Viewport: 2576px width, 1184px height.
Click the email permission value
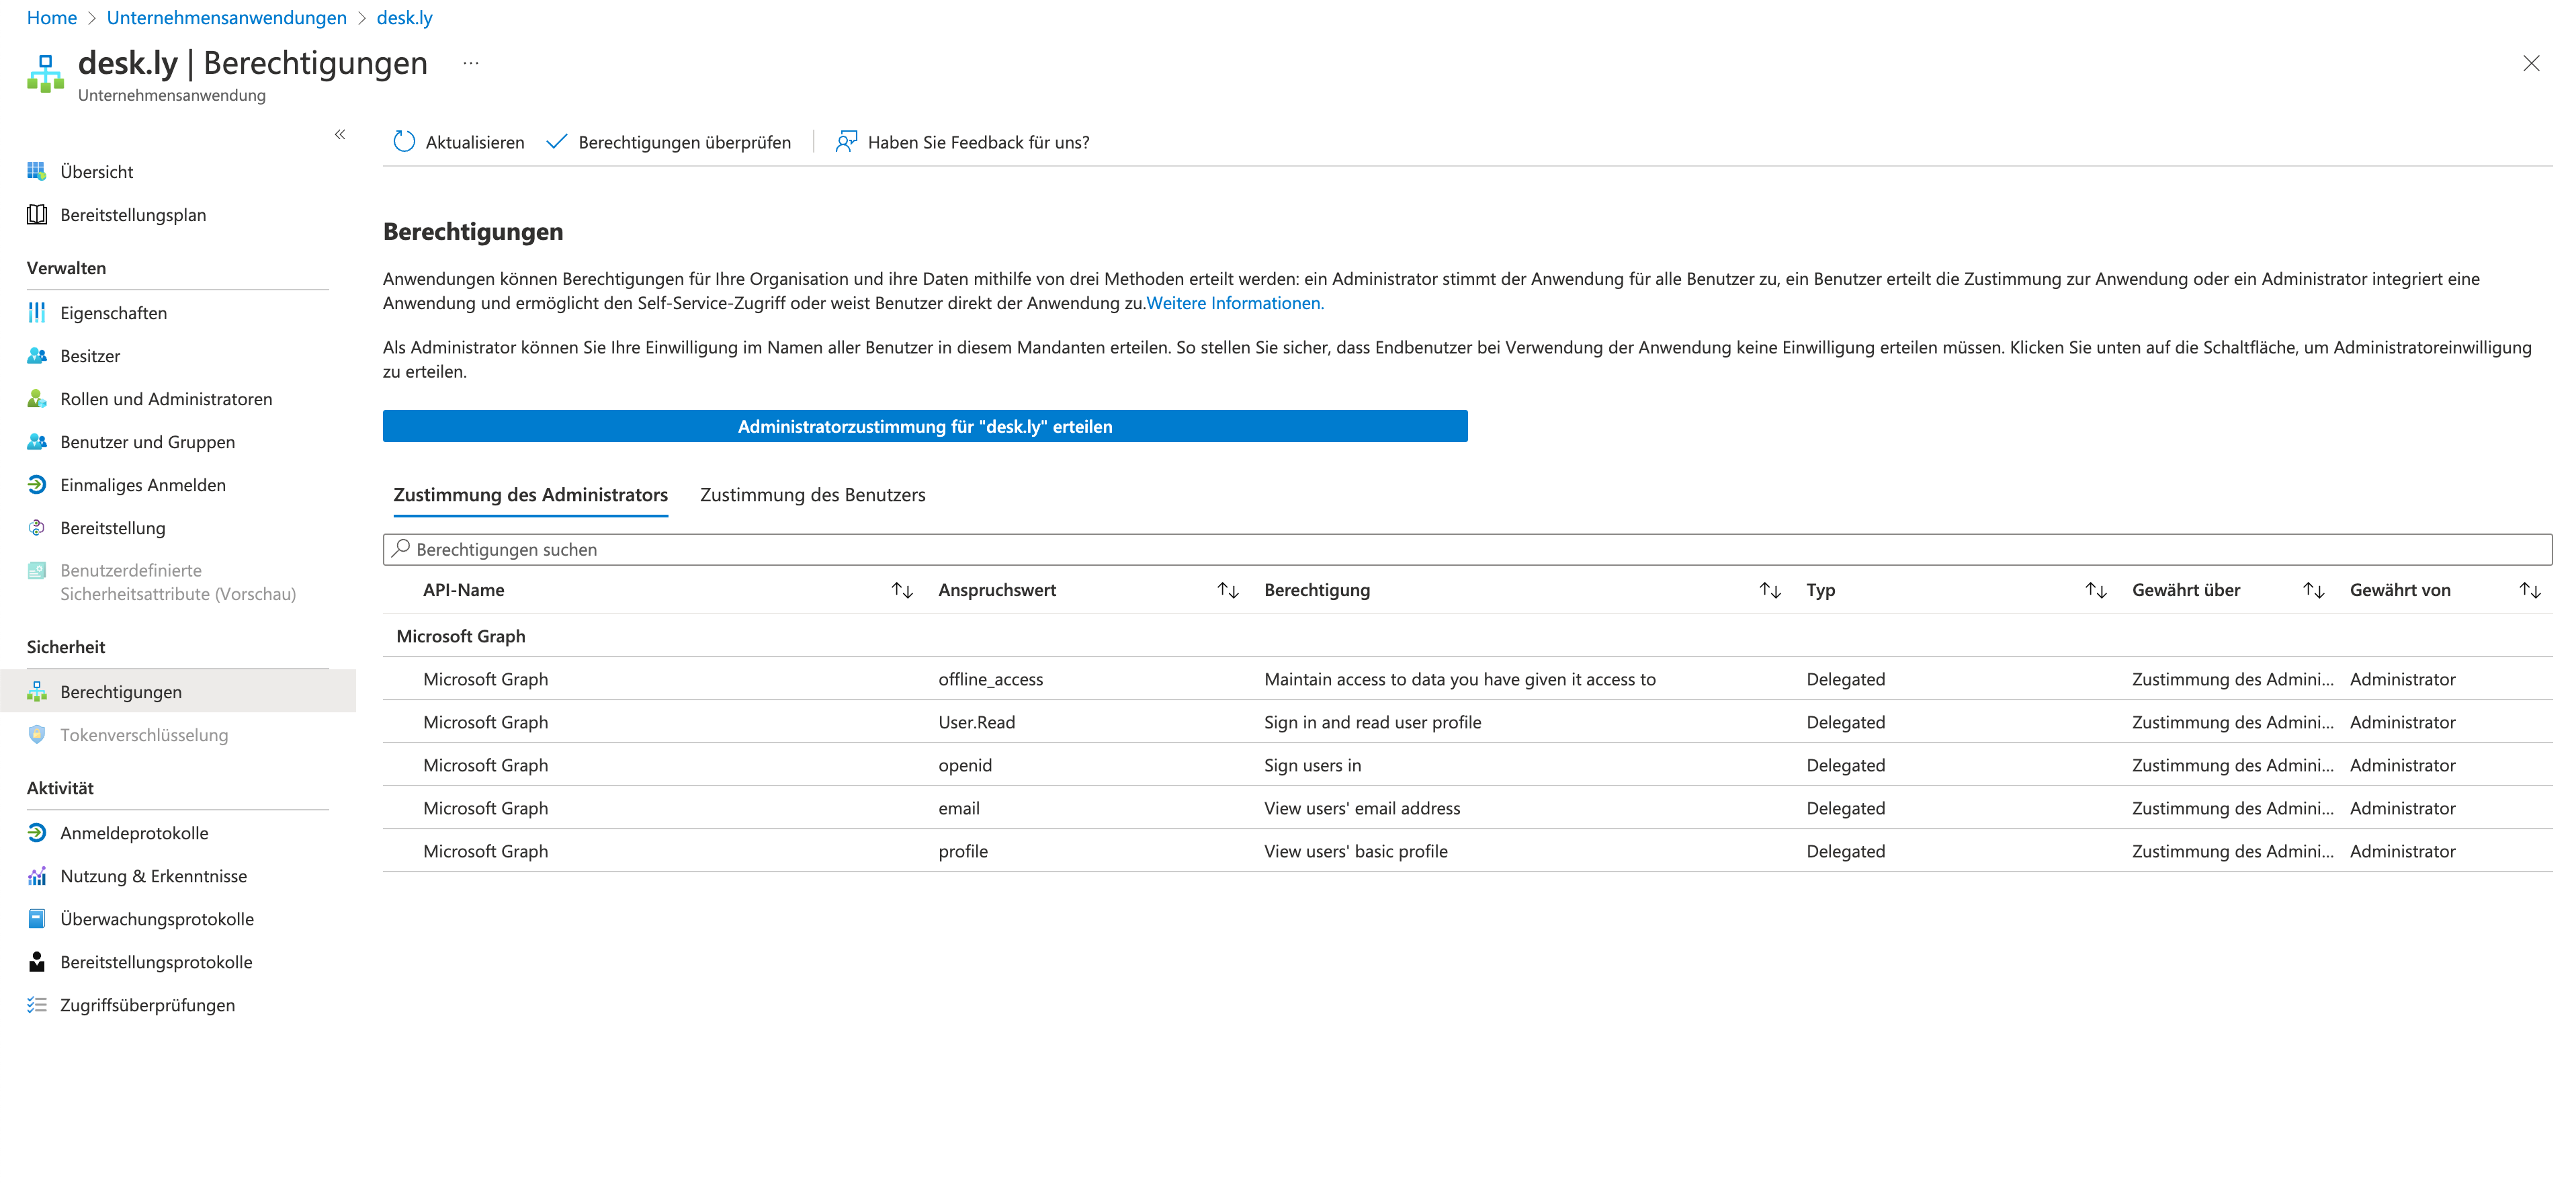[x=958, y=808]
